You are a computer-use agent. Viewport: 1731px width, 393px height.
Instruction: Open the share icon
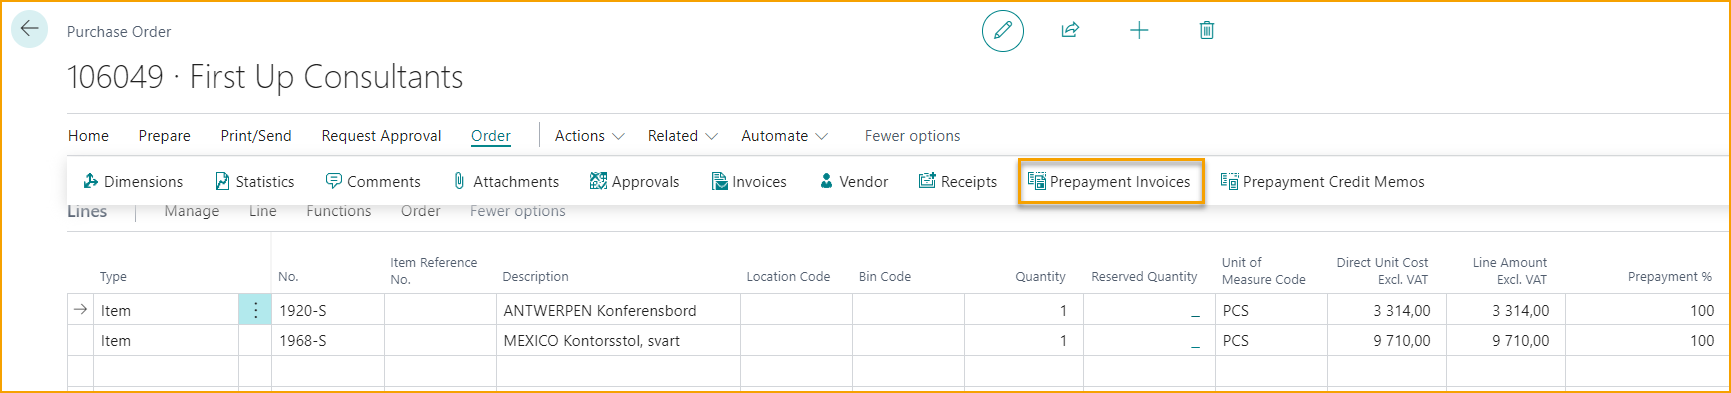[1070, 30]
